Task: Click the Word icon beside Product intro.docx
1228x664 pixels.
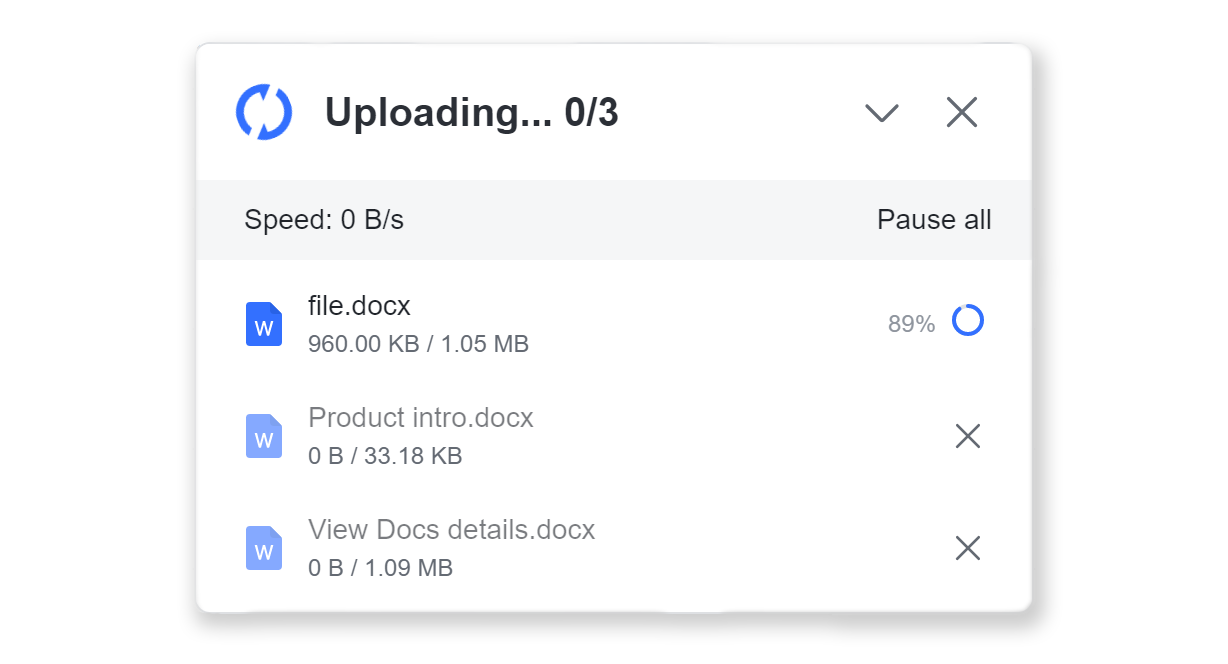Action: point(264,436)
